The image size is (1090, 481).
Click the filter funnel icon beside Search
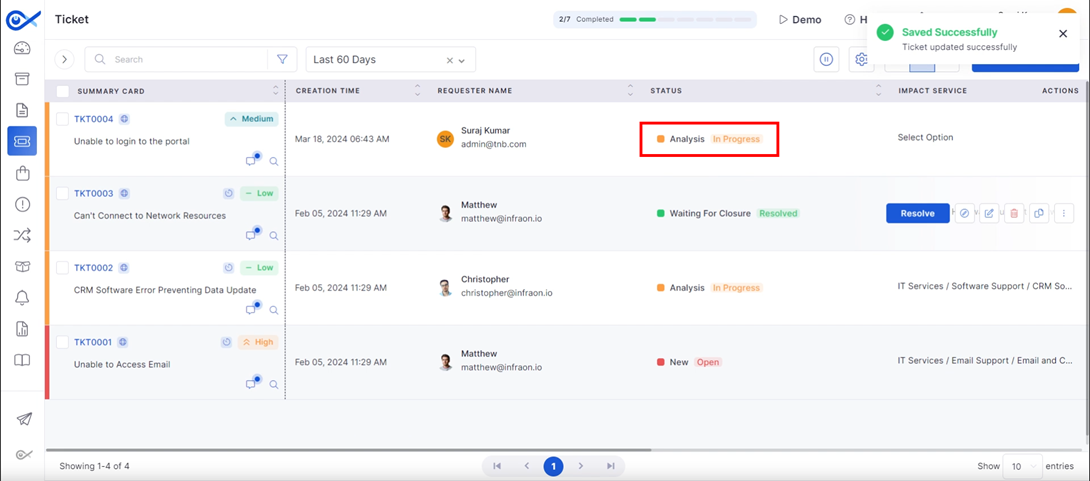282,59
